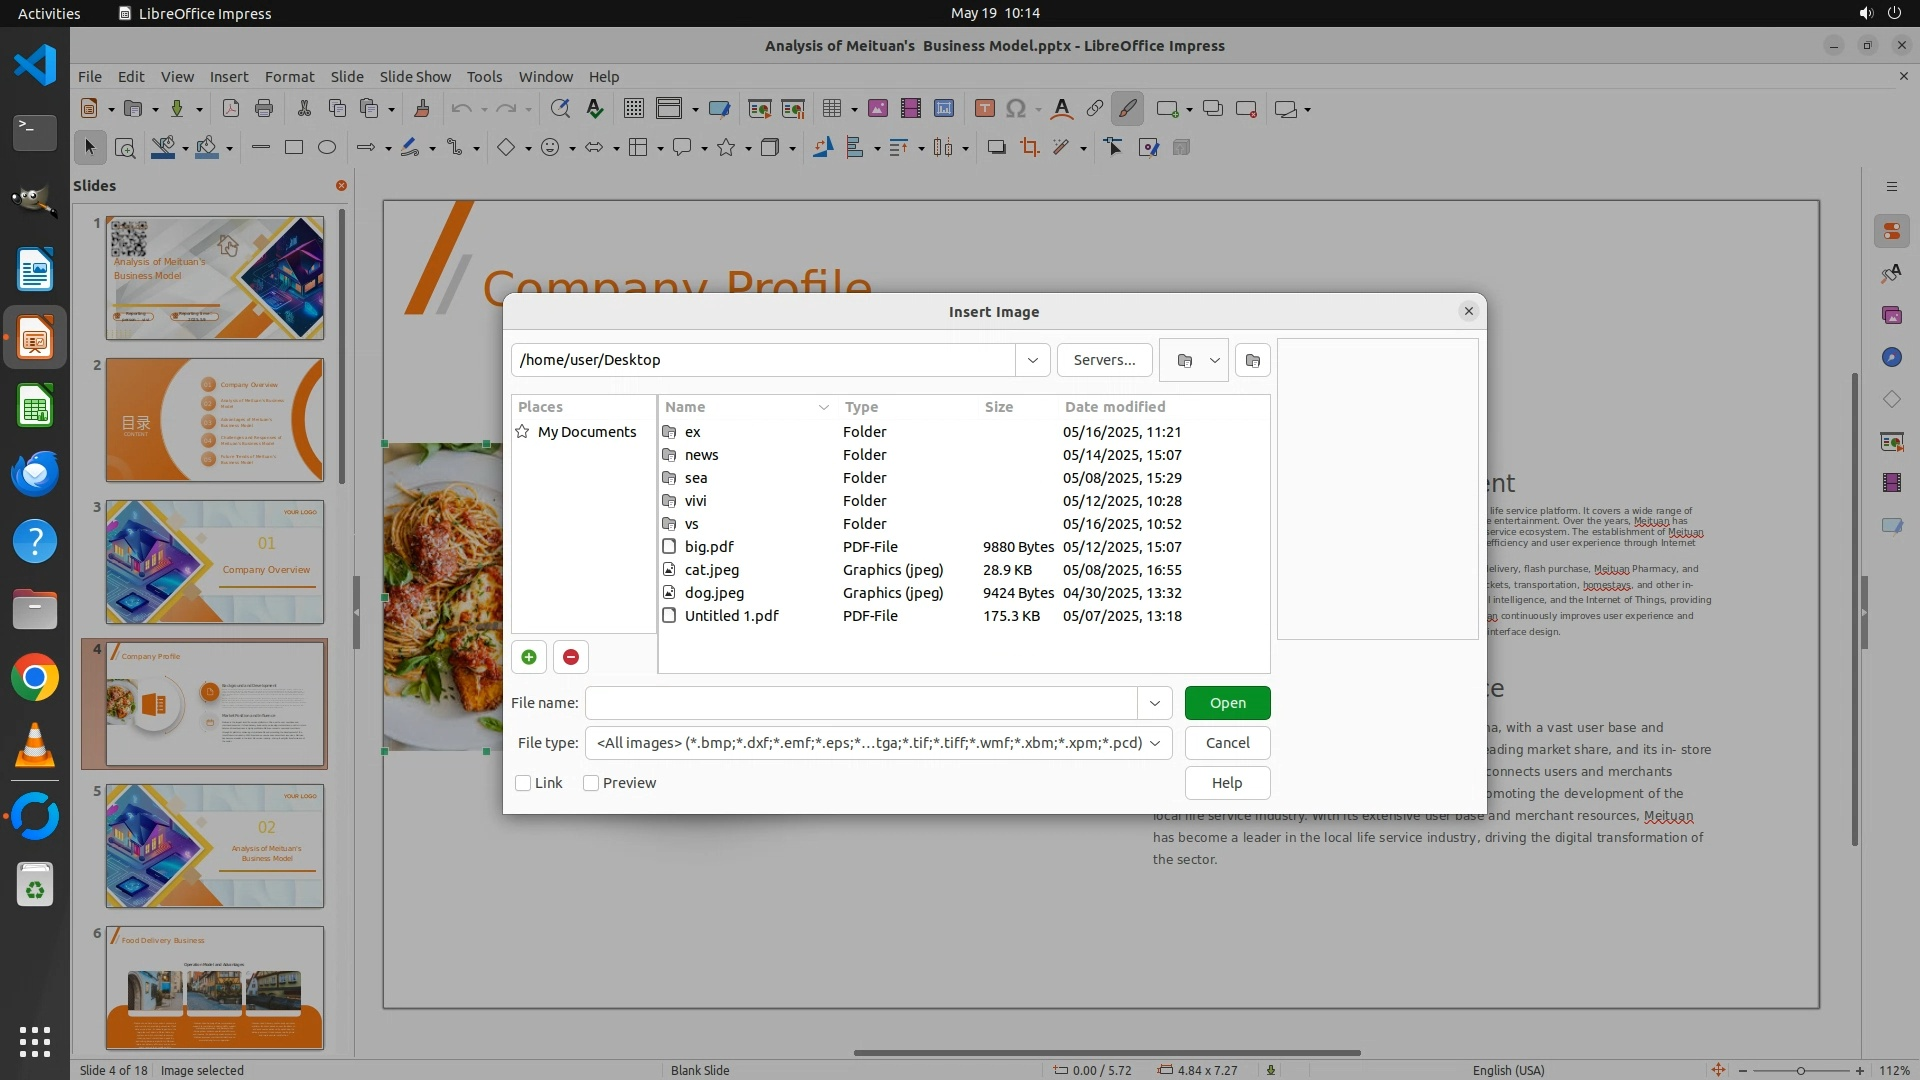Close the Slides panel with red button
This screenshot has width=1920, height=1080.
click(341, 186)
